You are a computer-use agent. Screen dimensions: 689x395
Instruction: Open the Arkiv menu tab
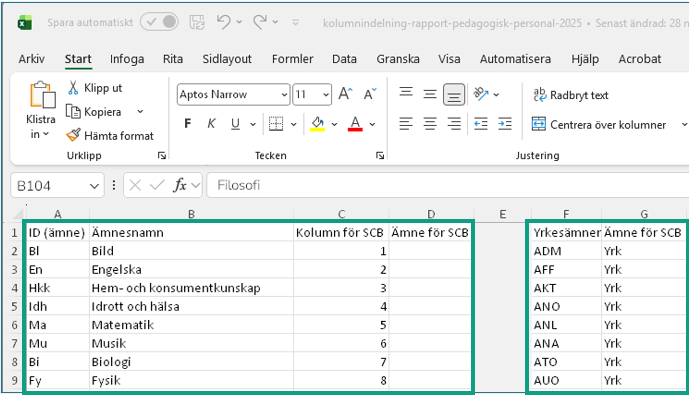point(32,59)
